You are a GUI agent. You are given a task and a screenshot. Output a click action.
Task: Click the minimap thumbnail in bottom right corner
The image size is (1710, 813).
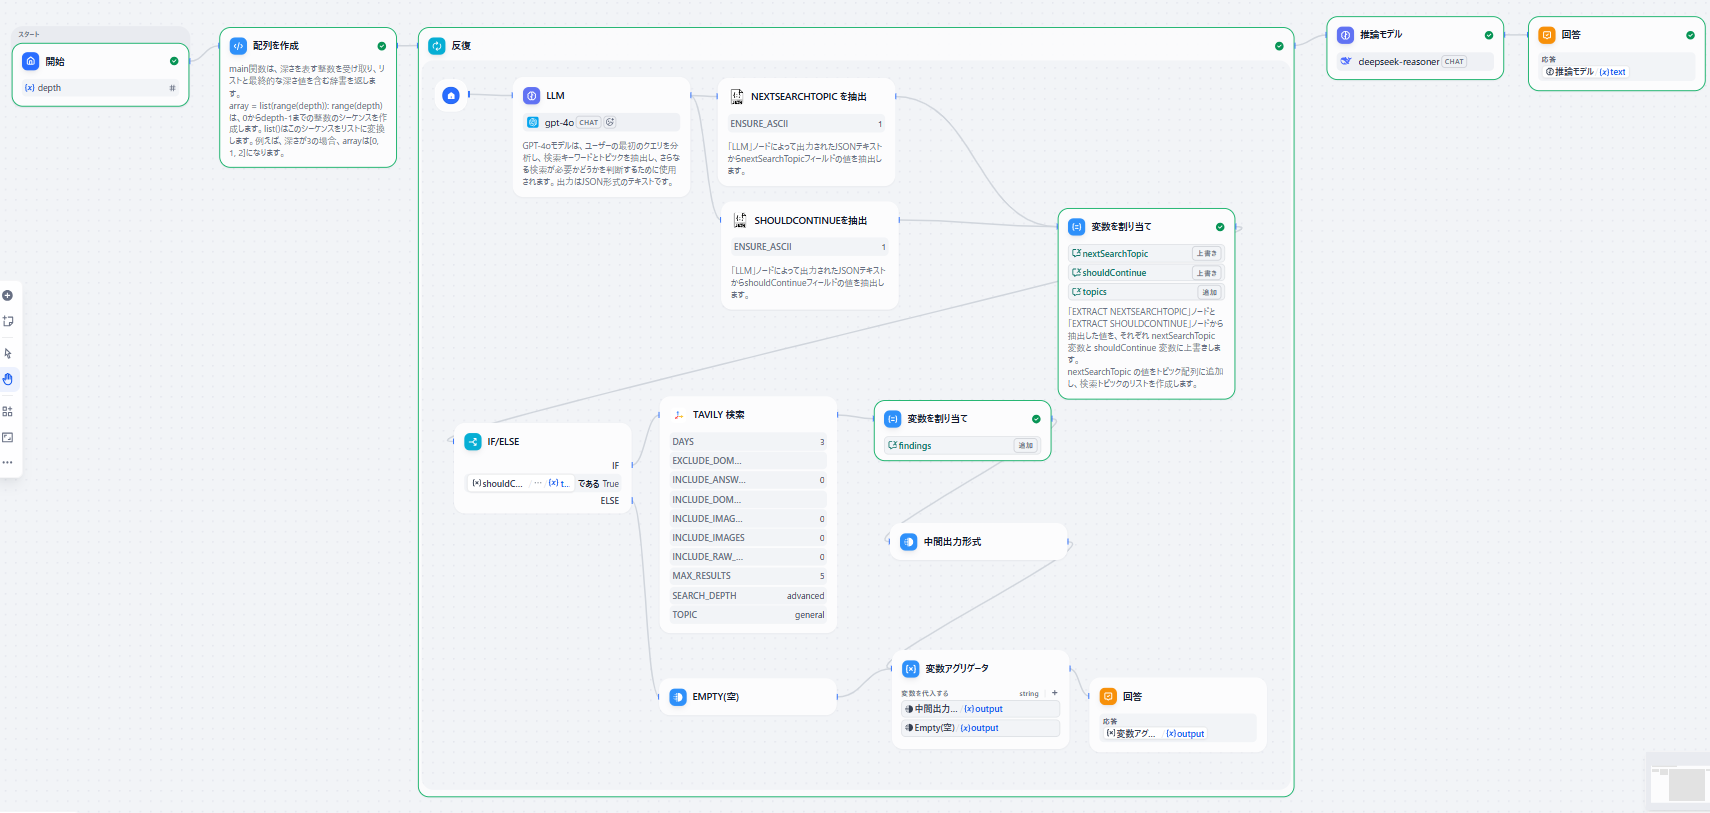pyautogui.click(x=1680, y=785)
